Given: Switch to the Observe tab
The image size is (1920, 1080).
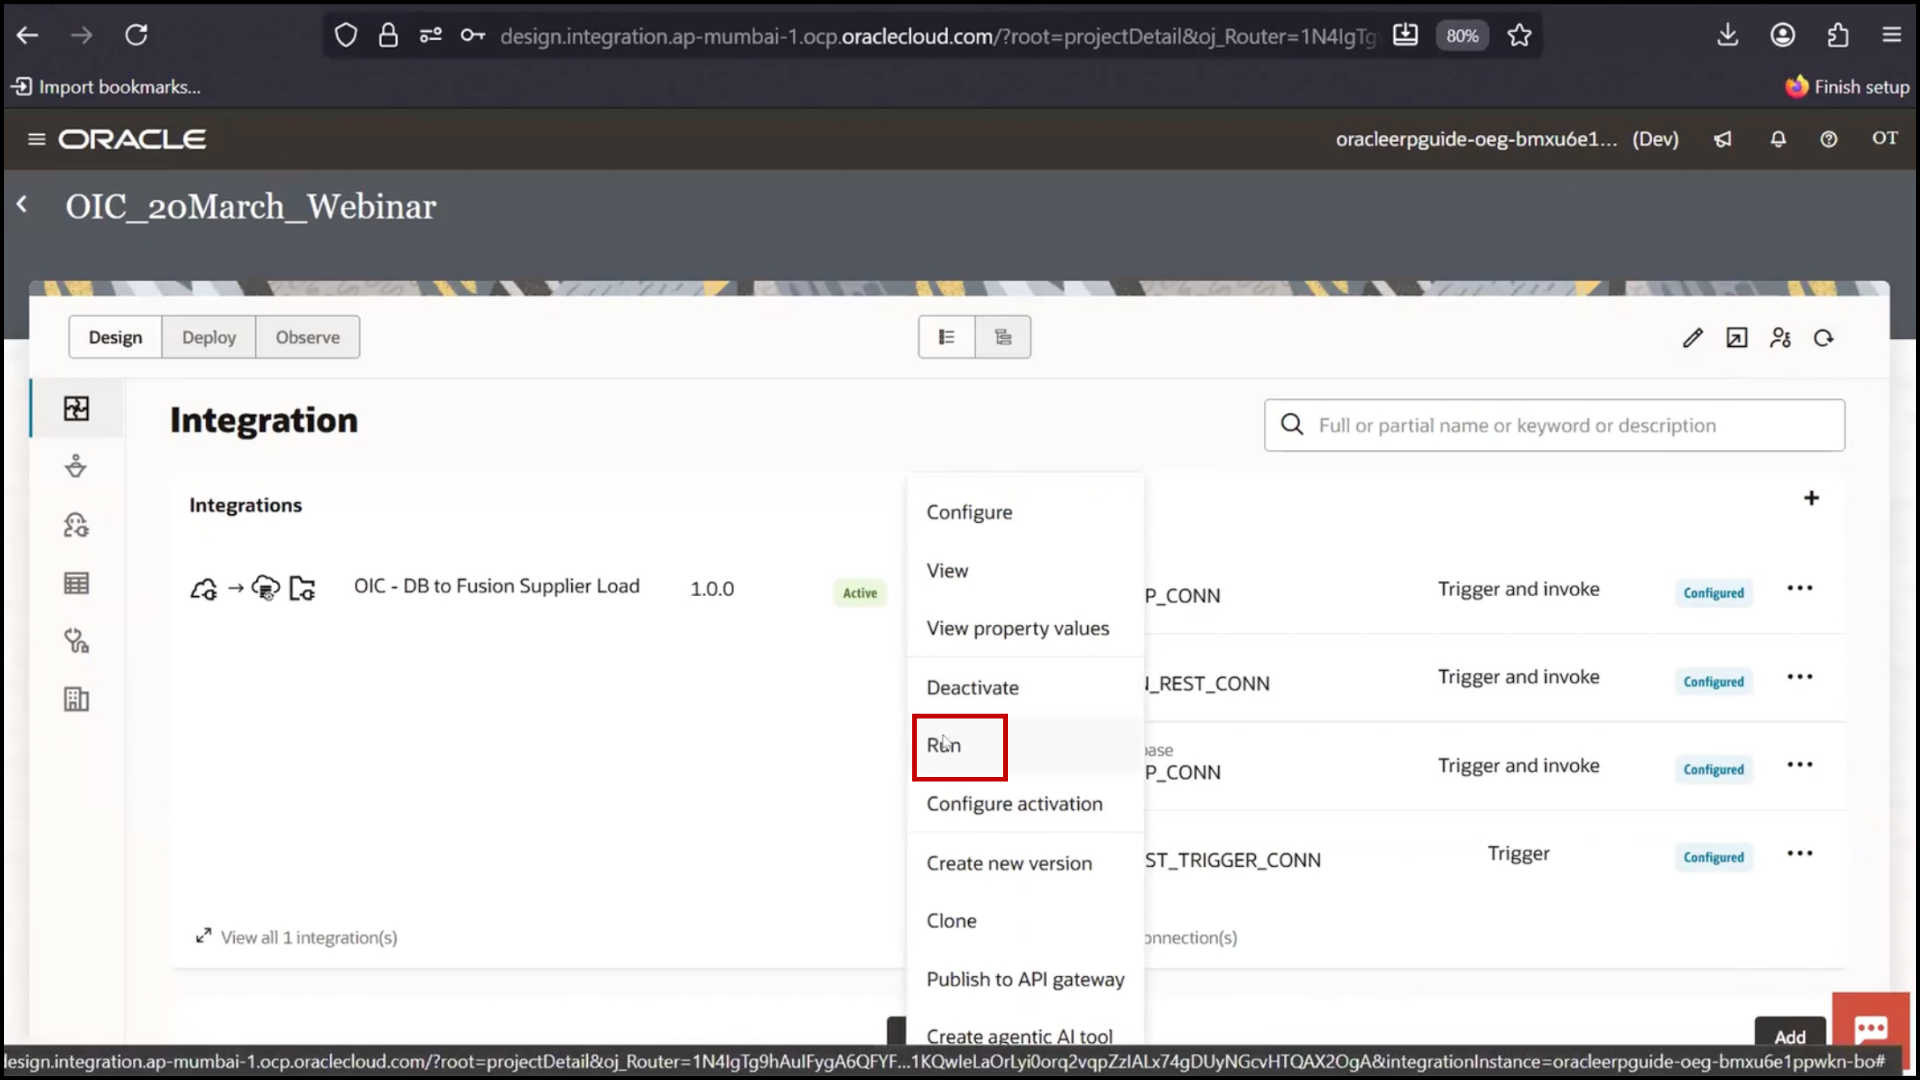Looking at the screenshot, I should click(x=308, y=337).
